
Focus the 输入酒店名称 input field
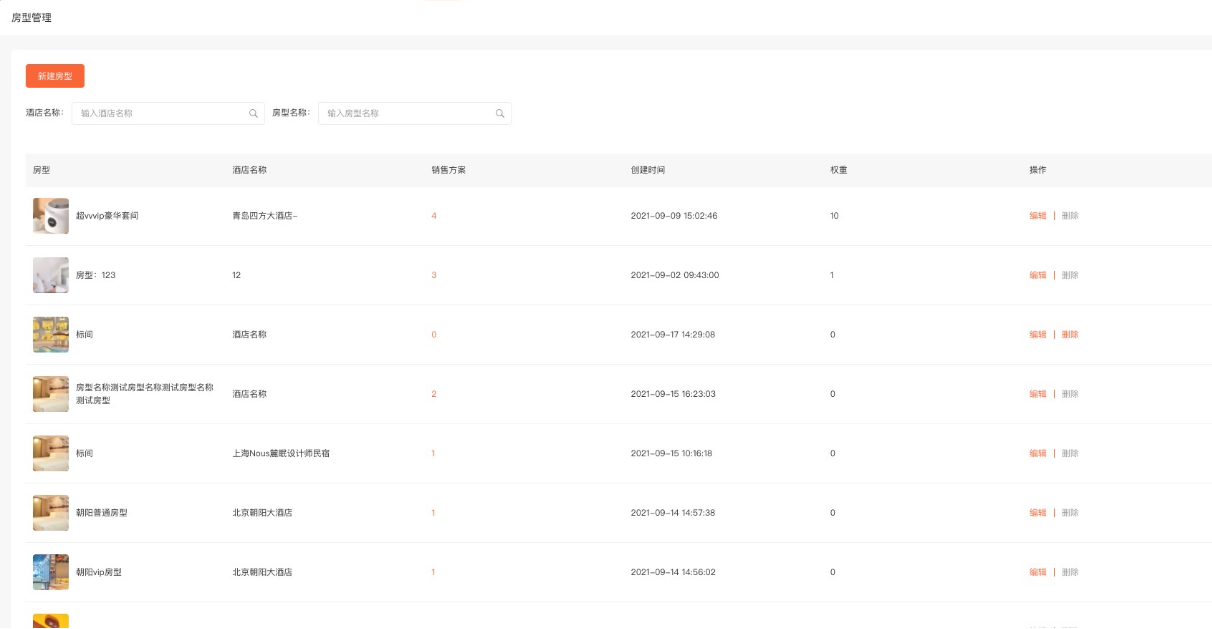(x=168, y=113)
